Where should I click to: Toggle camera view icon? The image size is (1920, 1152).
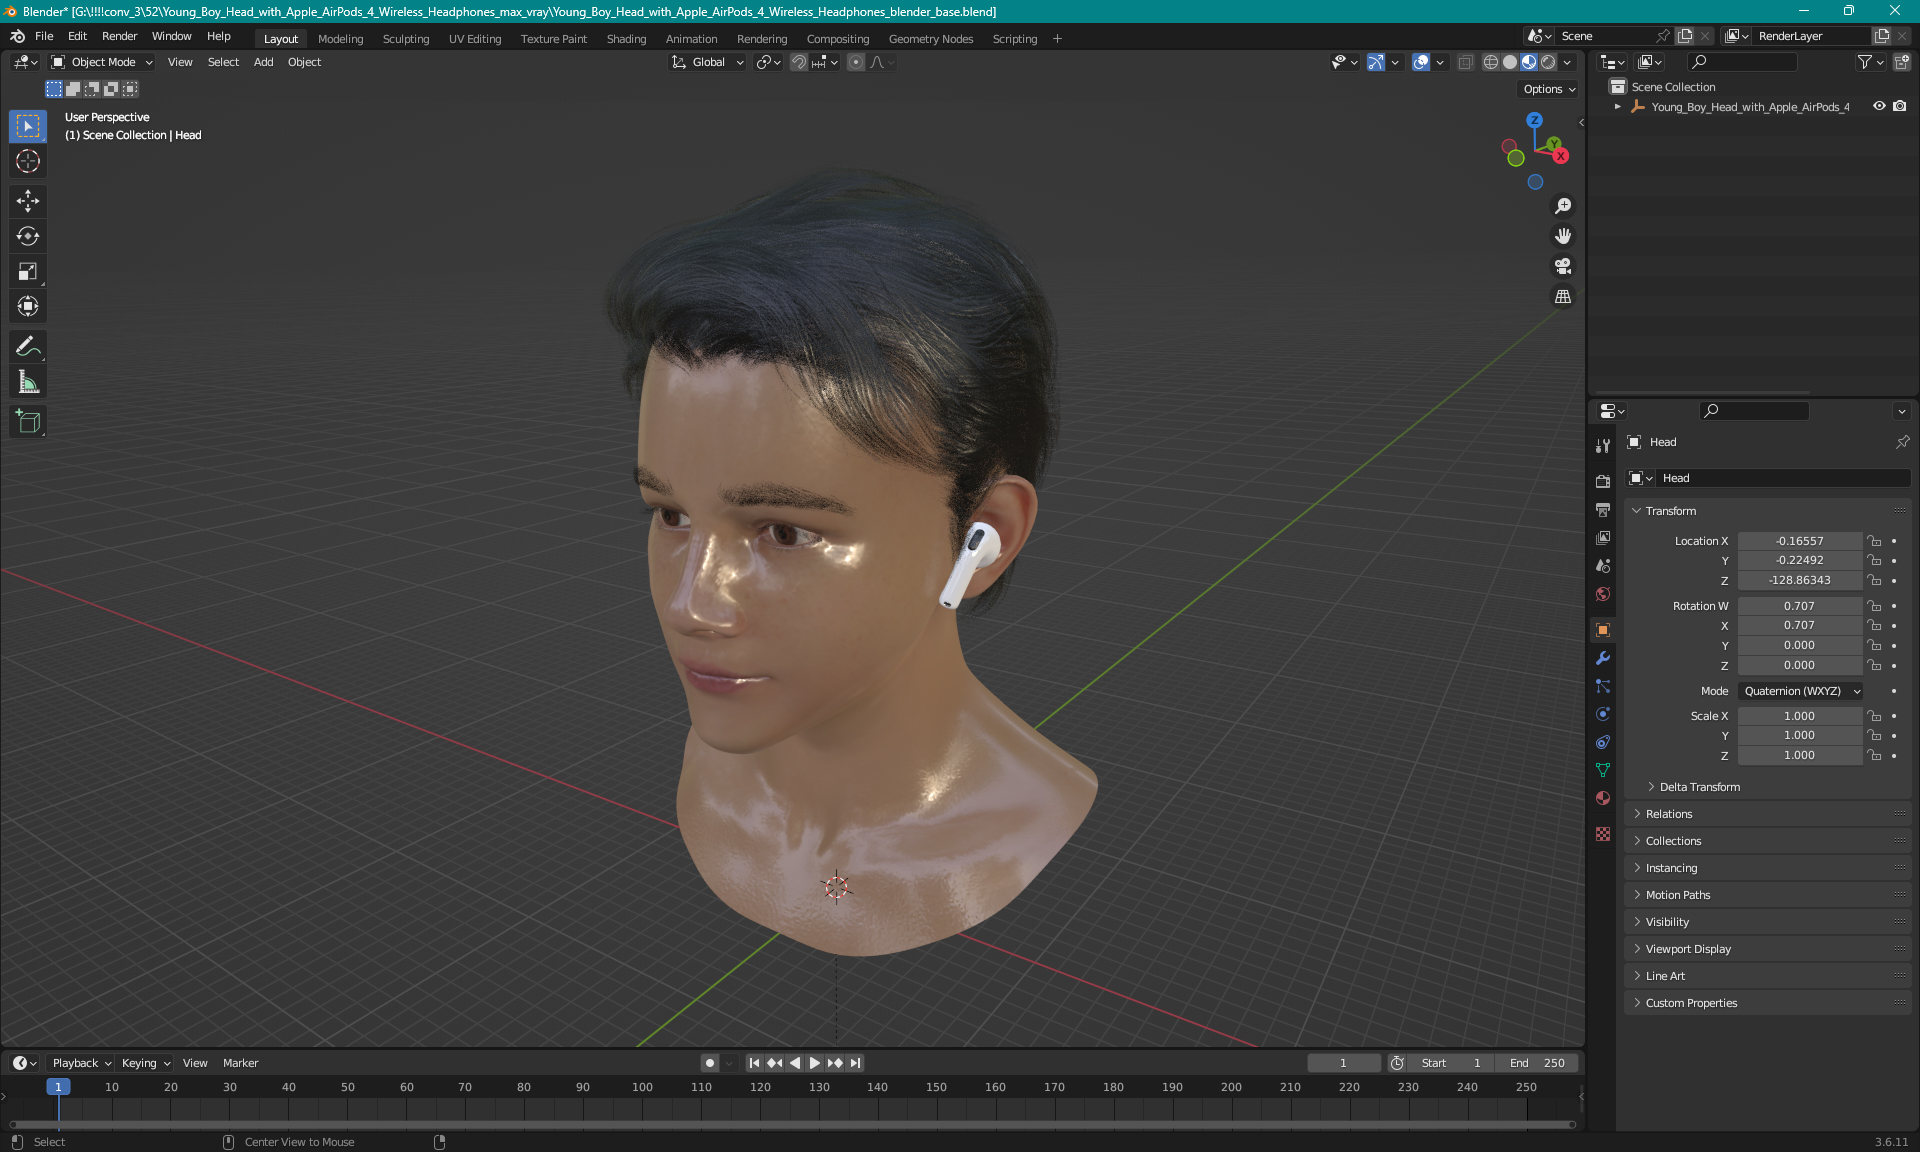coord(1563,266)
